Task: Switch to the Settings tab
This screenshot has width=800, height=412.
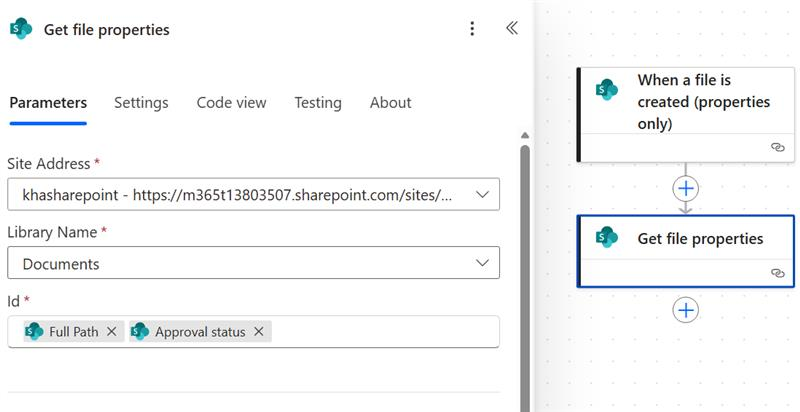Action: tap(141, 102)
